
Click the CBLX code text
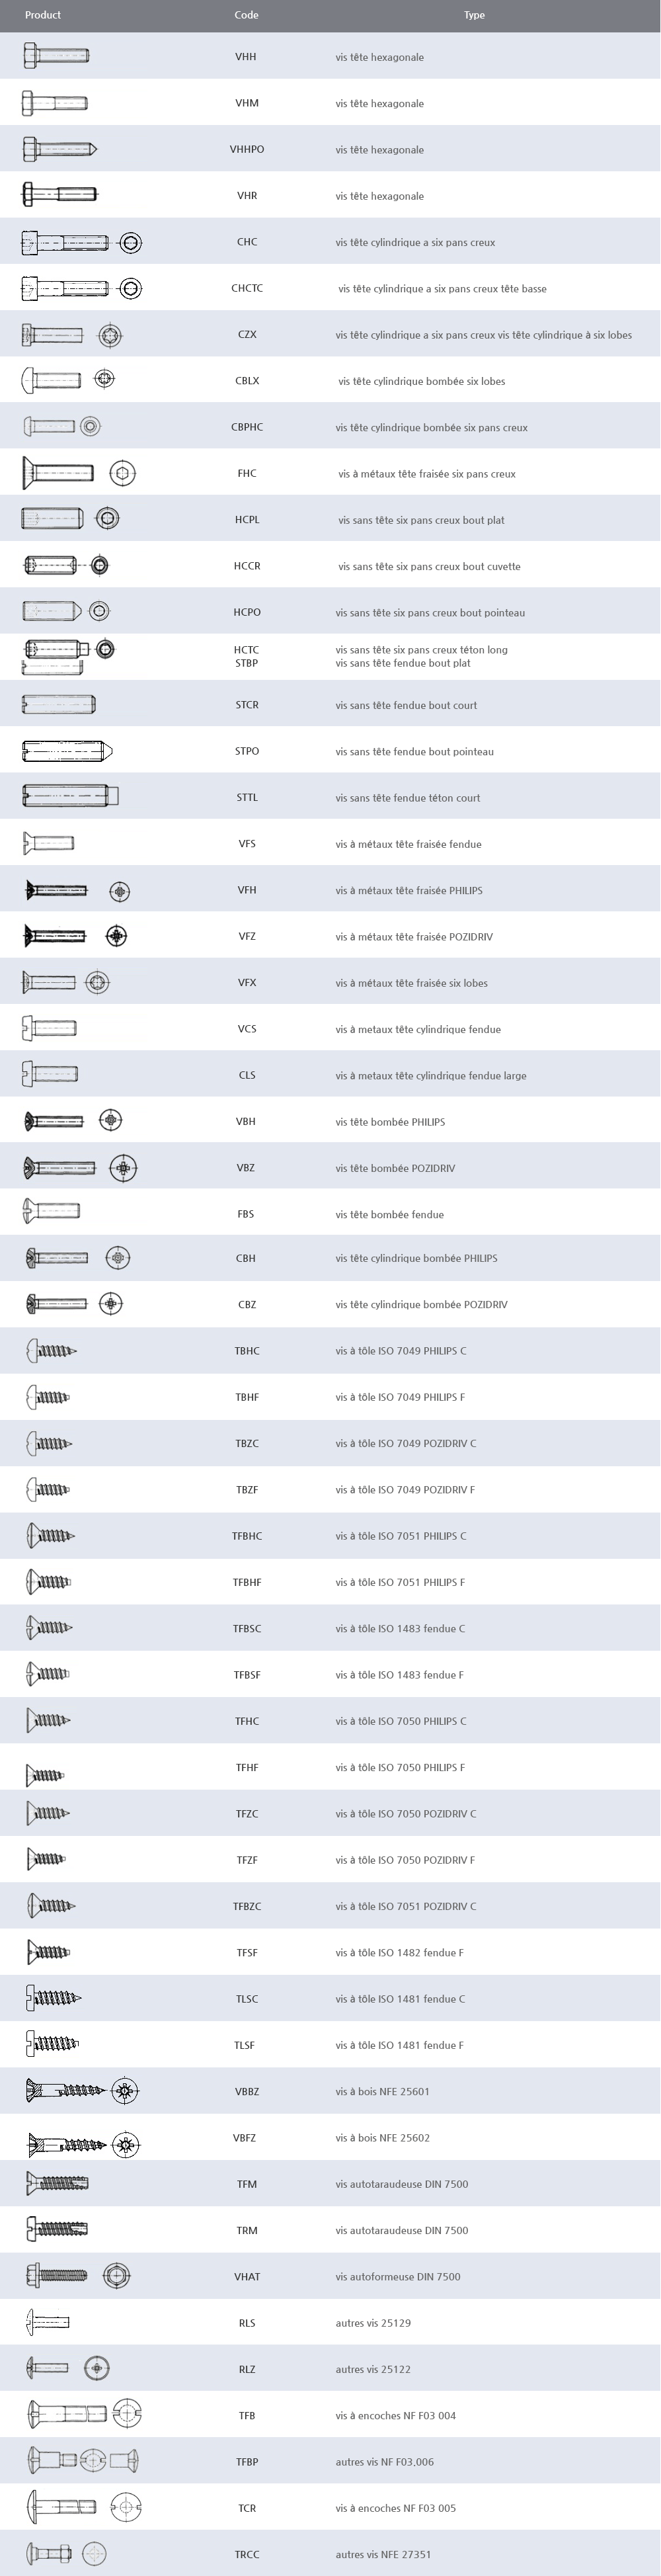click(x=247, y=381)
